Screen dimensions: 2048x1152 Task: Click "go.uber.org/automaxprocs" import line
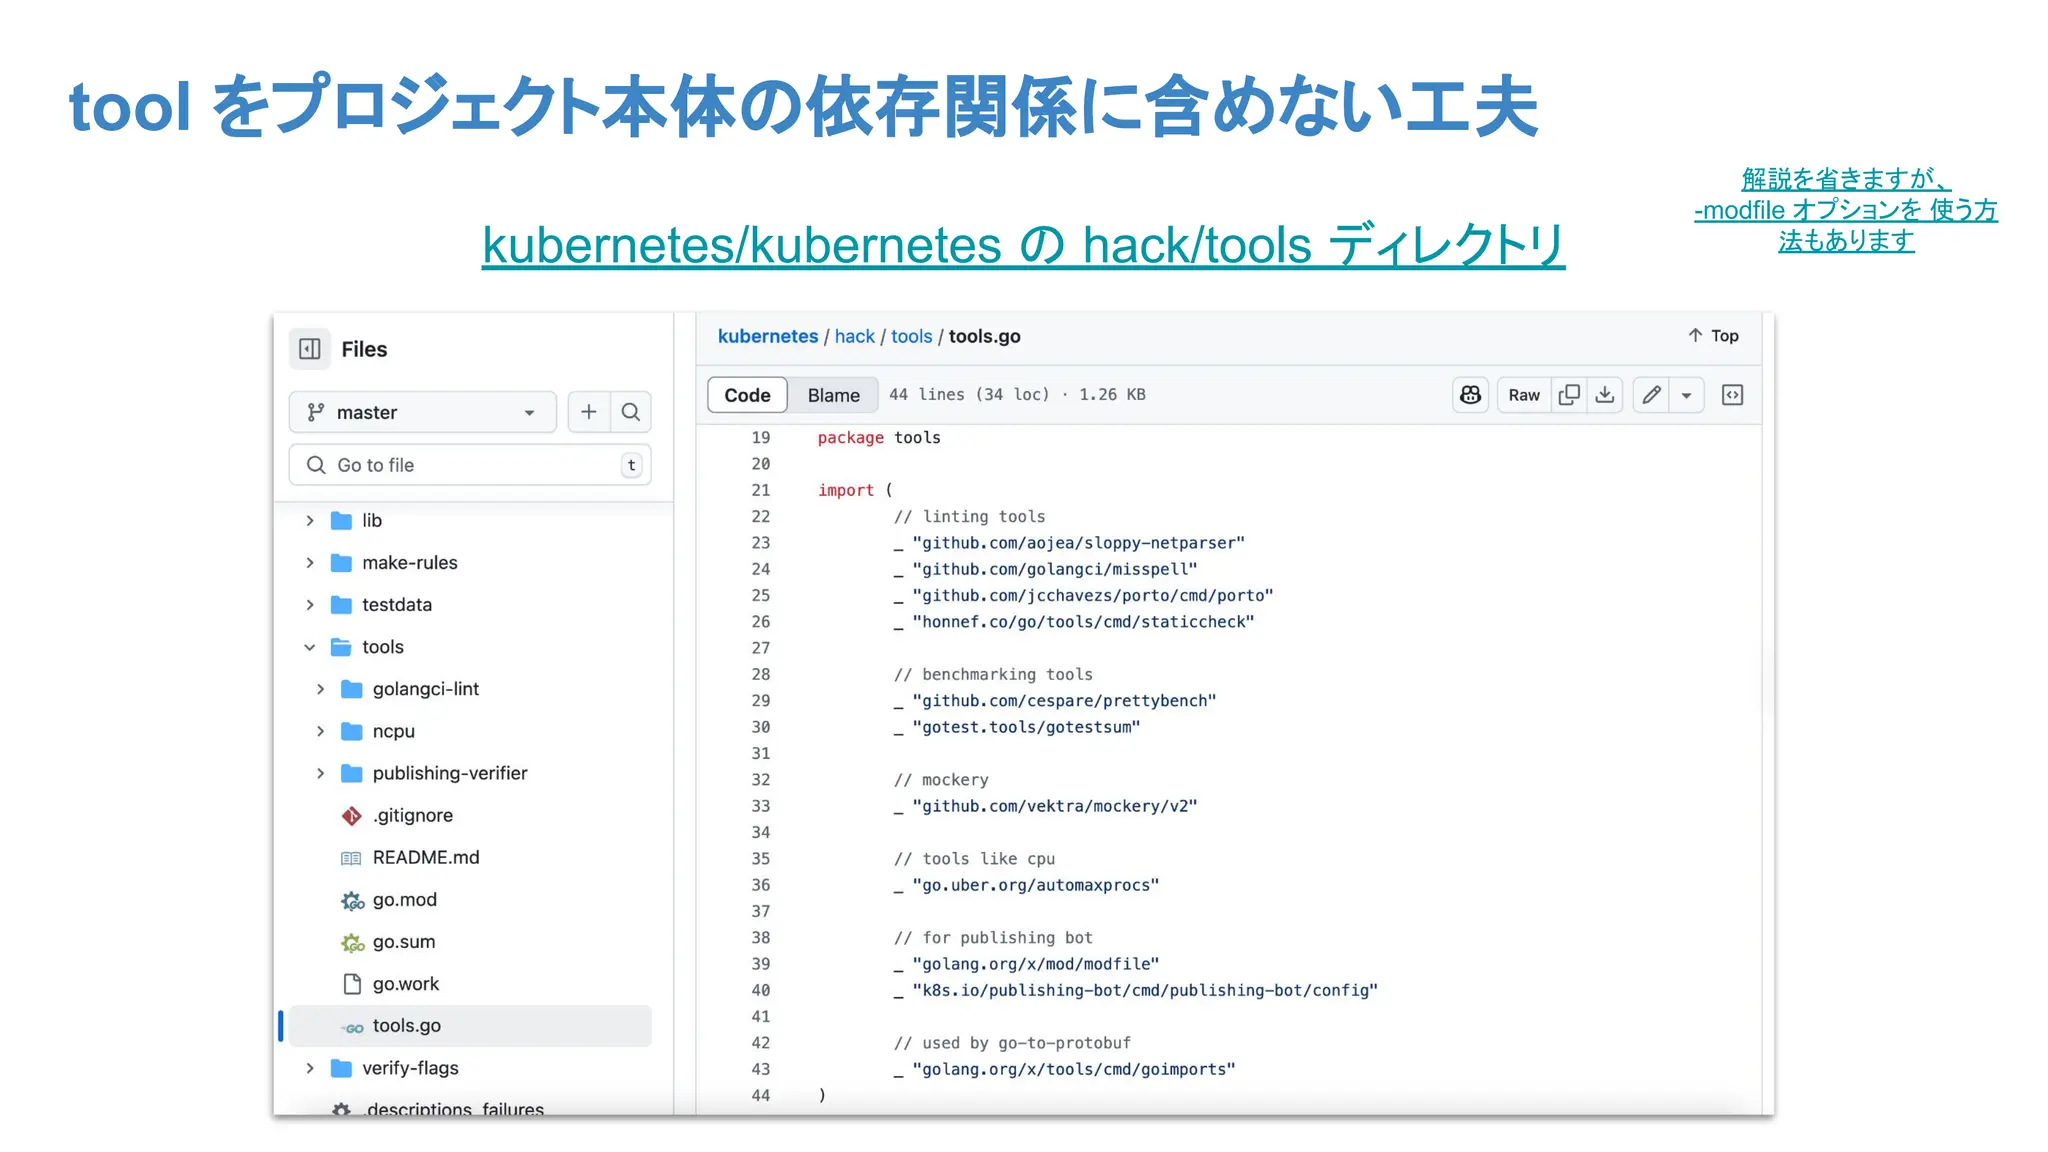pos(1027,885)
